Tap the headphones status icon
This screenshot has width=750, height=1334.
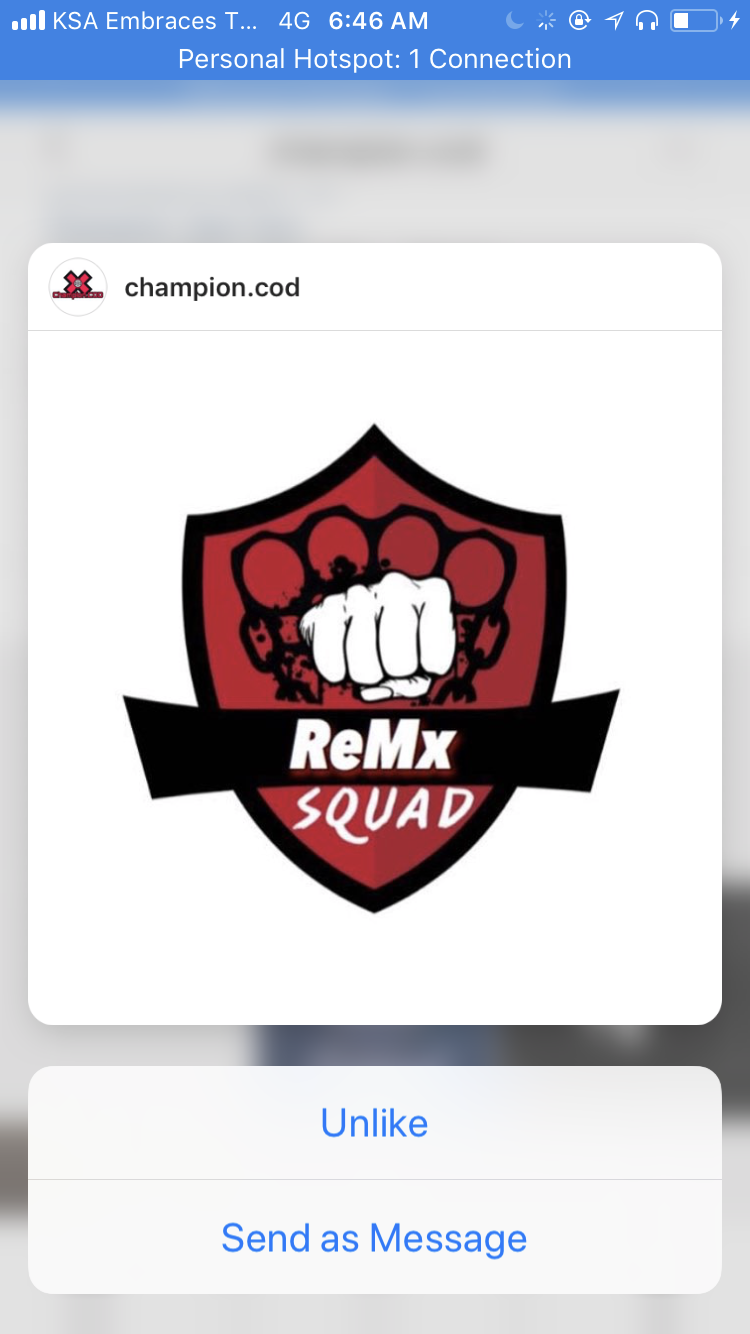coord(647,20)
